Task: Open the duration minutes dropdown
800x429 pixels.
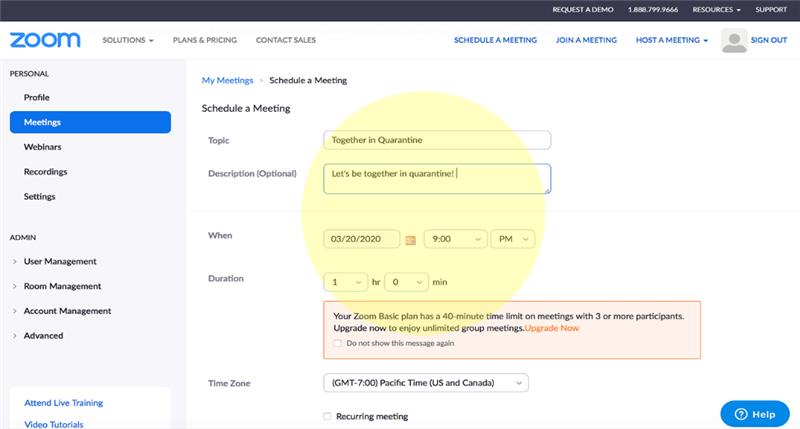Action: pyautogui.click(x=406, y=282)
